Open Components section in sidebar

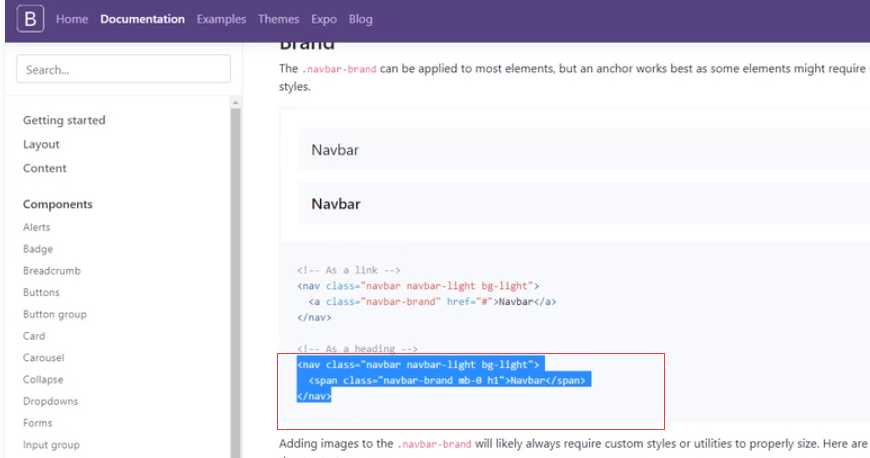pyautogui.click(x=58, y=204)
